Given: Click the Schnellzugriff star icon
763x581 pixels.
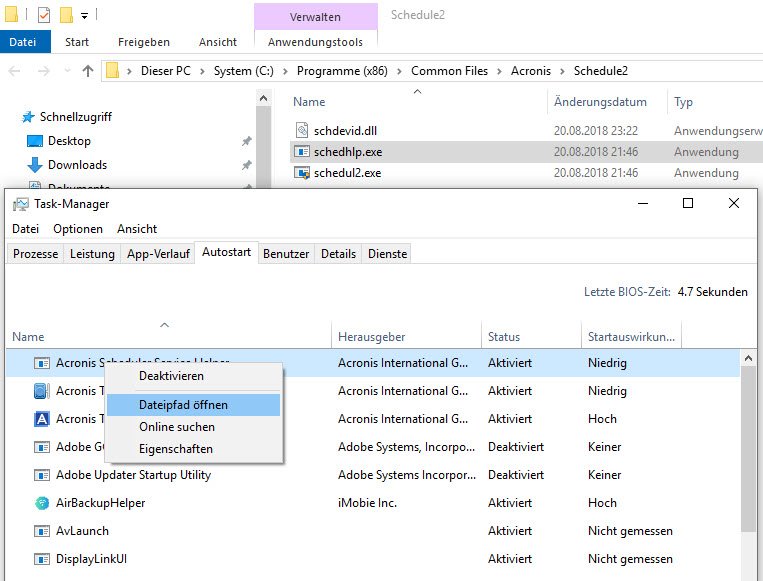Looking at the screenshot, I should click(28, 117).
